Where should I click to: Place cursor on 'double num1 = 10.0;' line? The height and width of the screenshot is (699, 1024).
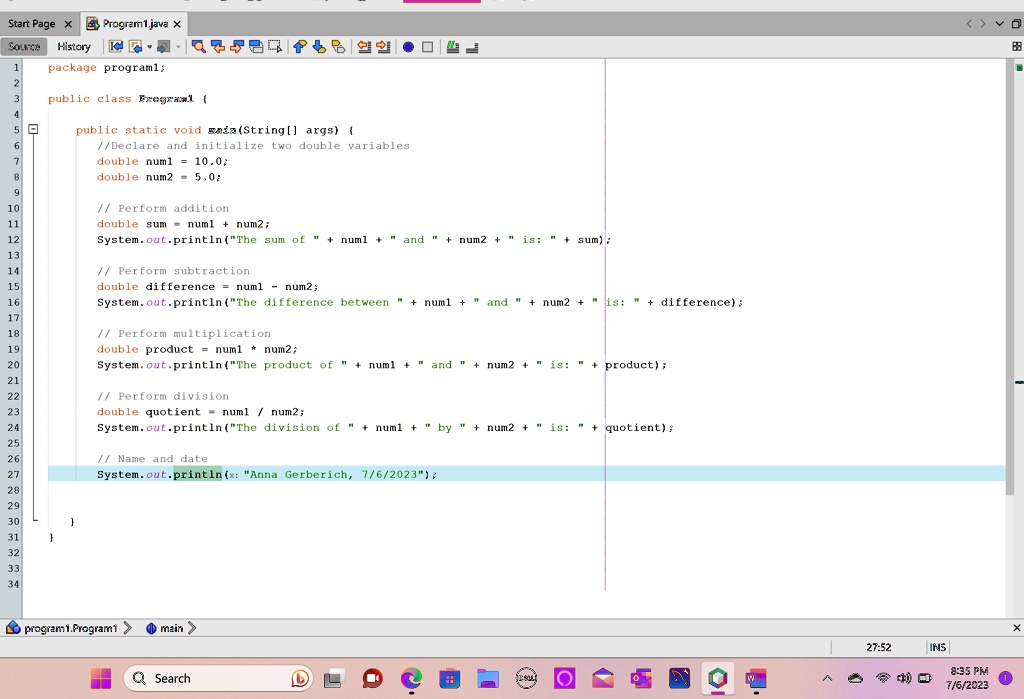point(162,161)
